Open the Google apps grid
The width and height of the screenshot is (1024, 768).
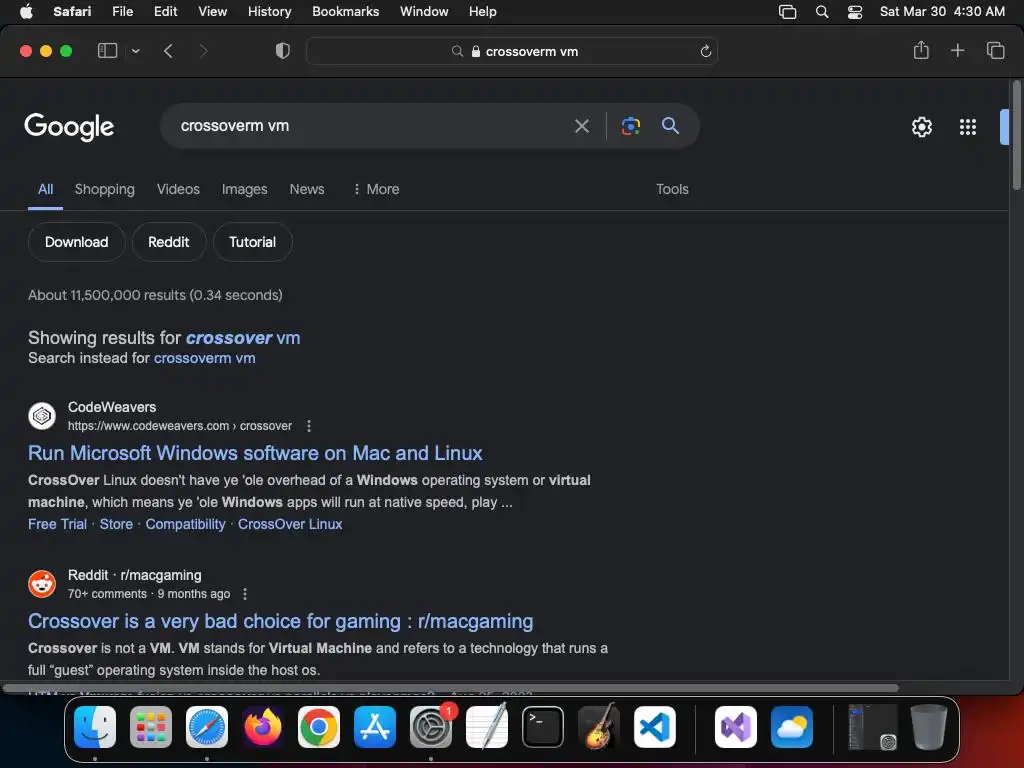[968, 127]
